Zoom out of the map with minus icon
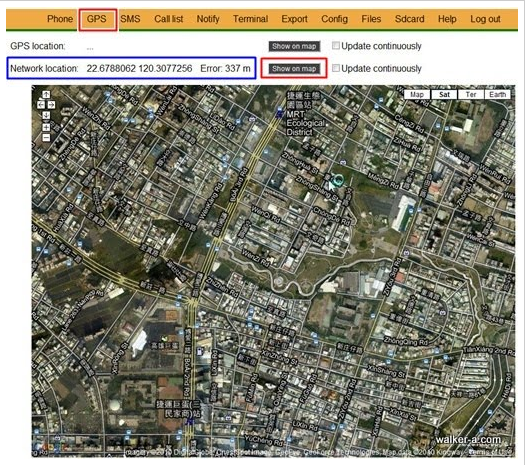The width and height of the screenshot is (525, 465). [46, 138]
